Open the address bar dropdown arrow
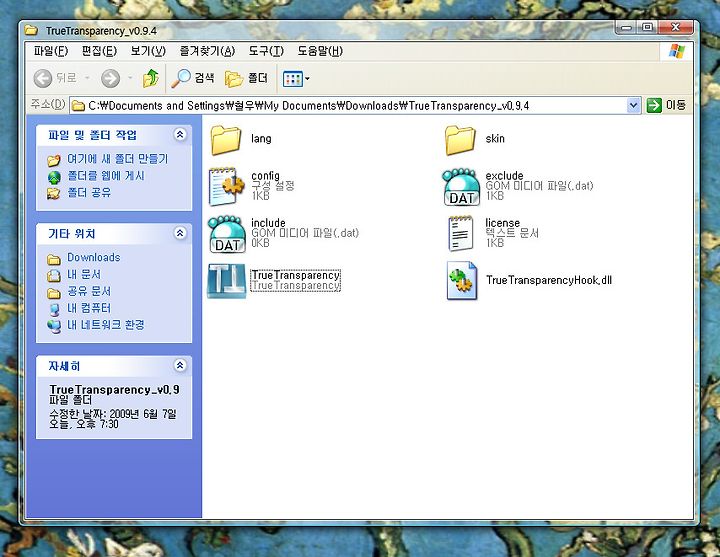720x557 pixels. [634, 106]
